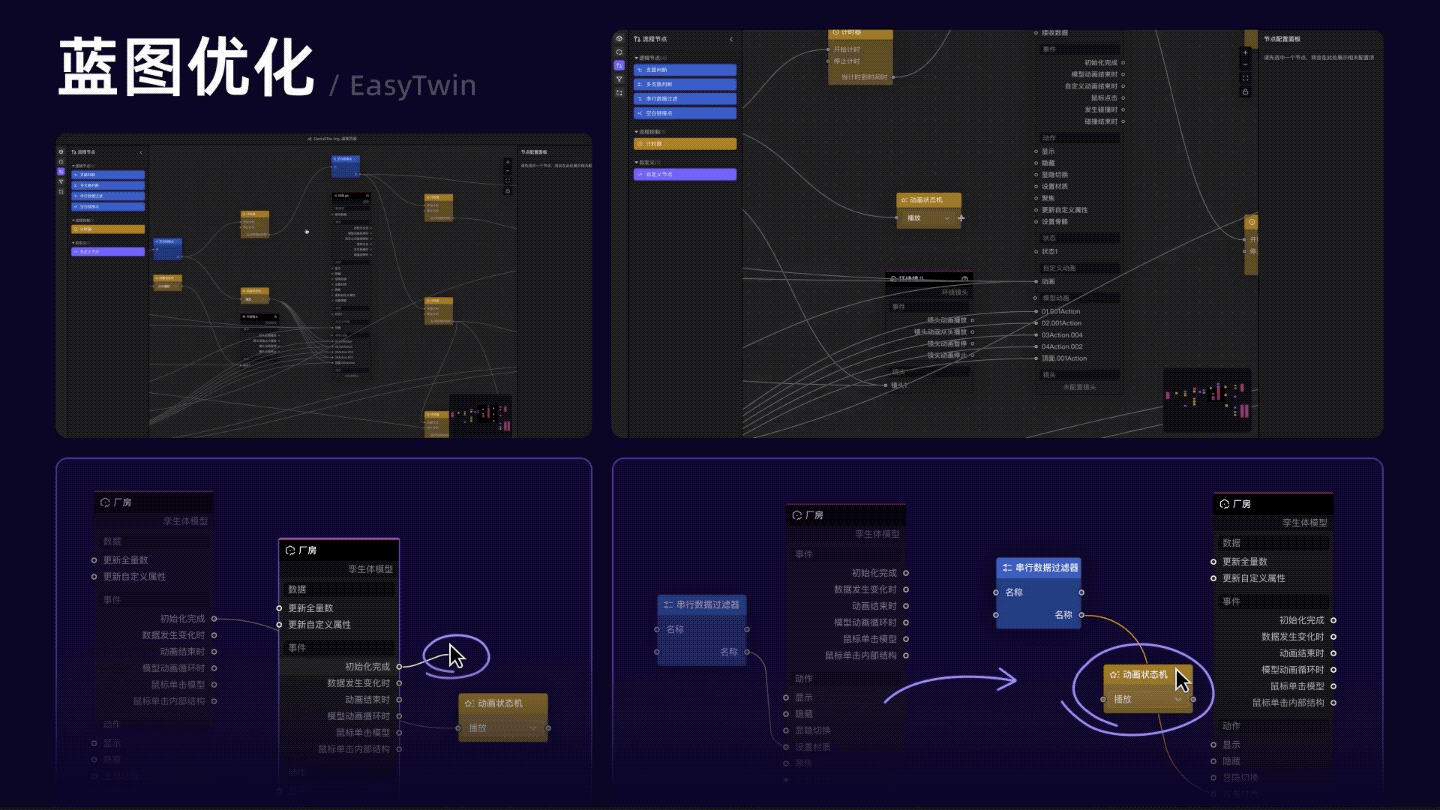Screen dimensions: 1440x810
Task: Click 动画状态机 node header in large editor
Action: 929,200
